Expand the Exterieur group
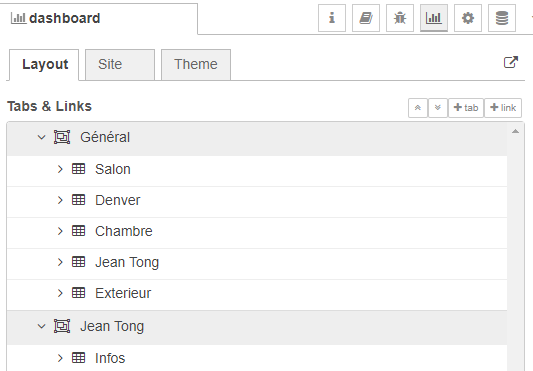 point(60,293)
